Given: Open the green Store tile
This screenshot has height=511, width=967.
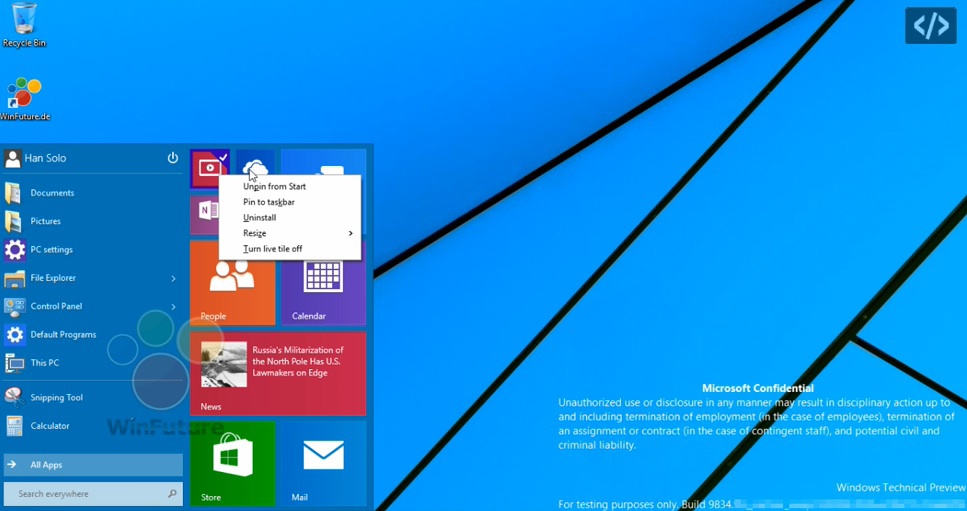Looking at the screenshot, I should pos(232,463).
